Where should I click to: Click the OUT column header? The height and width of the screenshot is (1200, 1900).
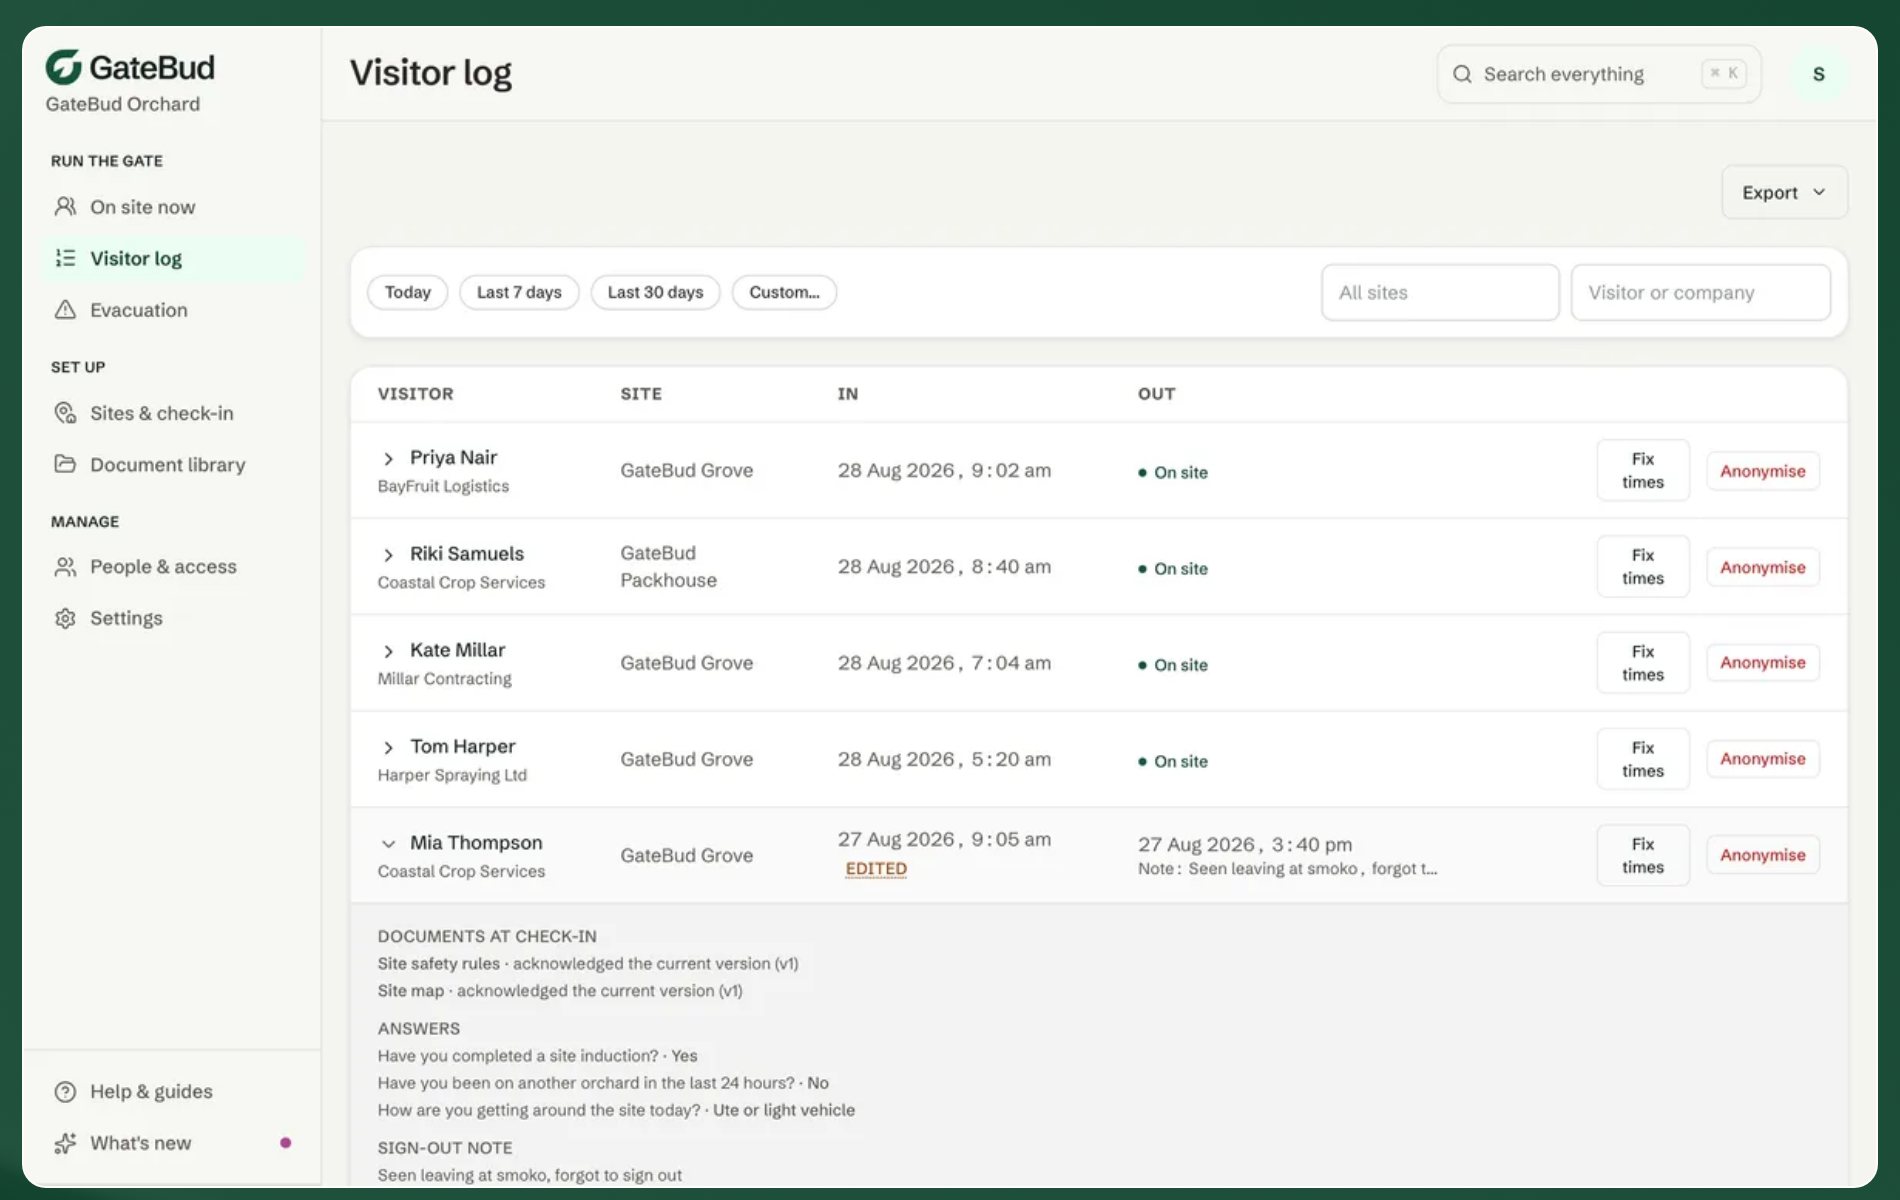[x=1156, y=394]
